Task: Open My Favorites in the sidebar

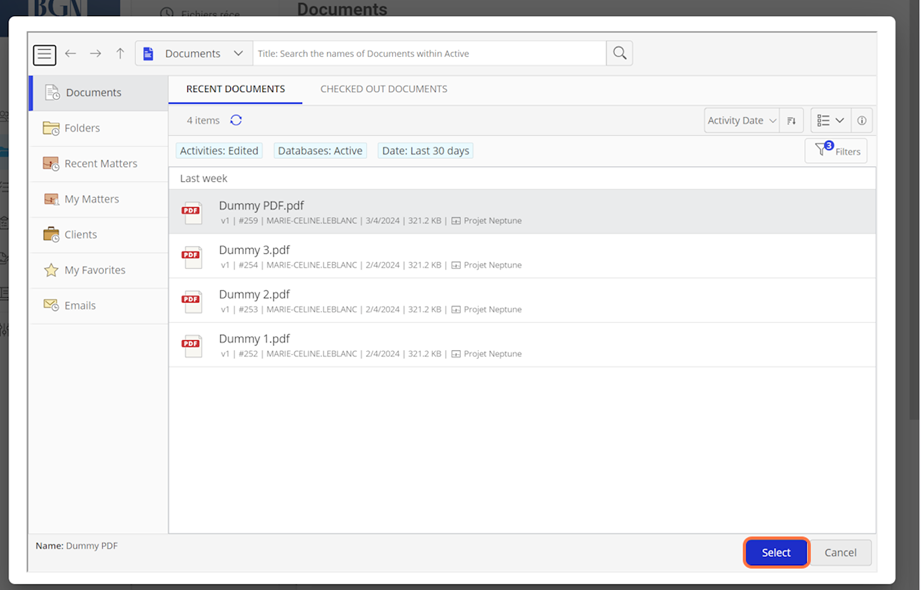Action: [x=95, y=270]
